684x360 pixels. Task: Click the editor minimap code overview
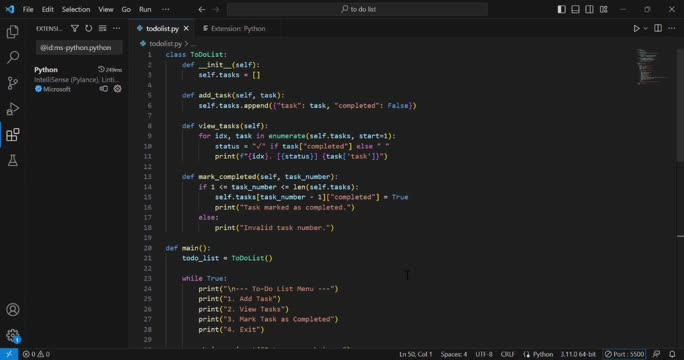[652, 66]
